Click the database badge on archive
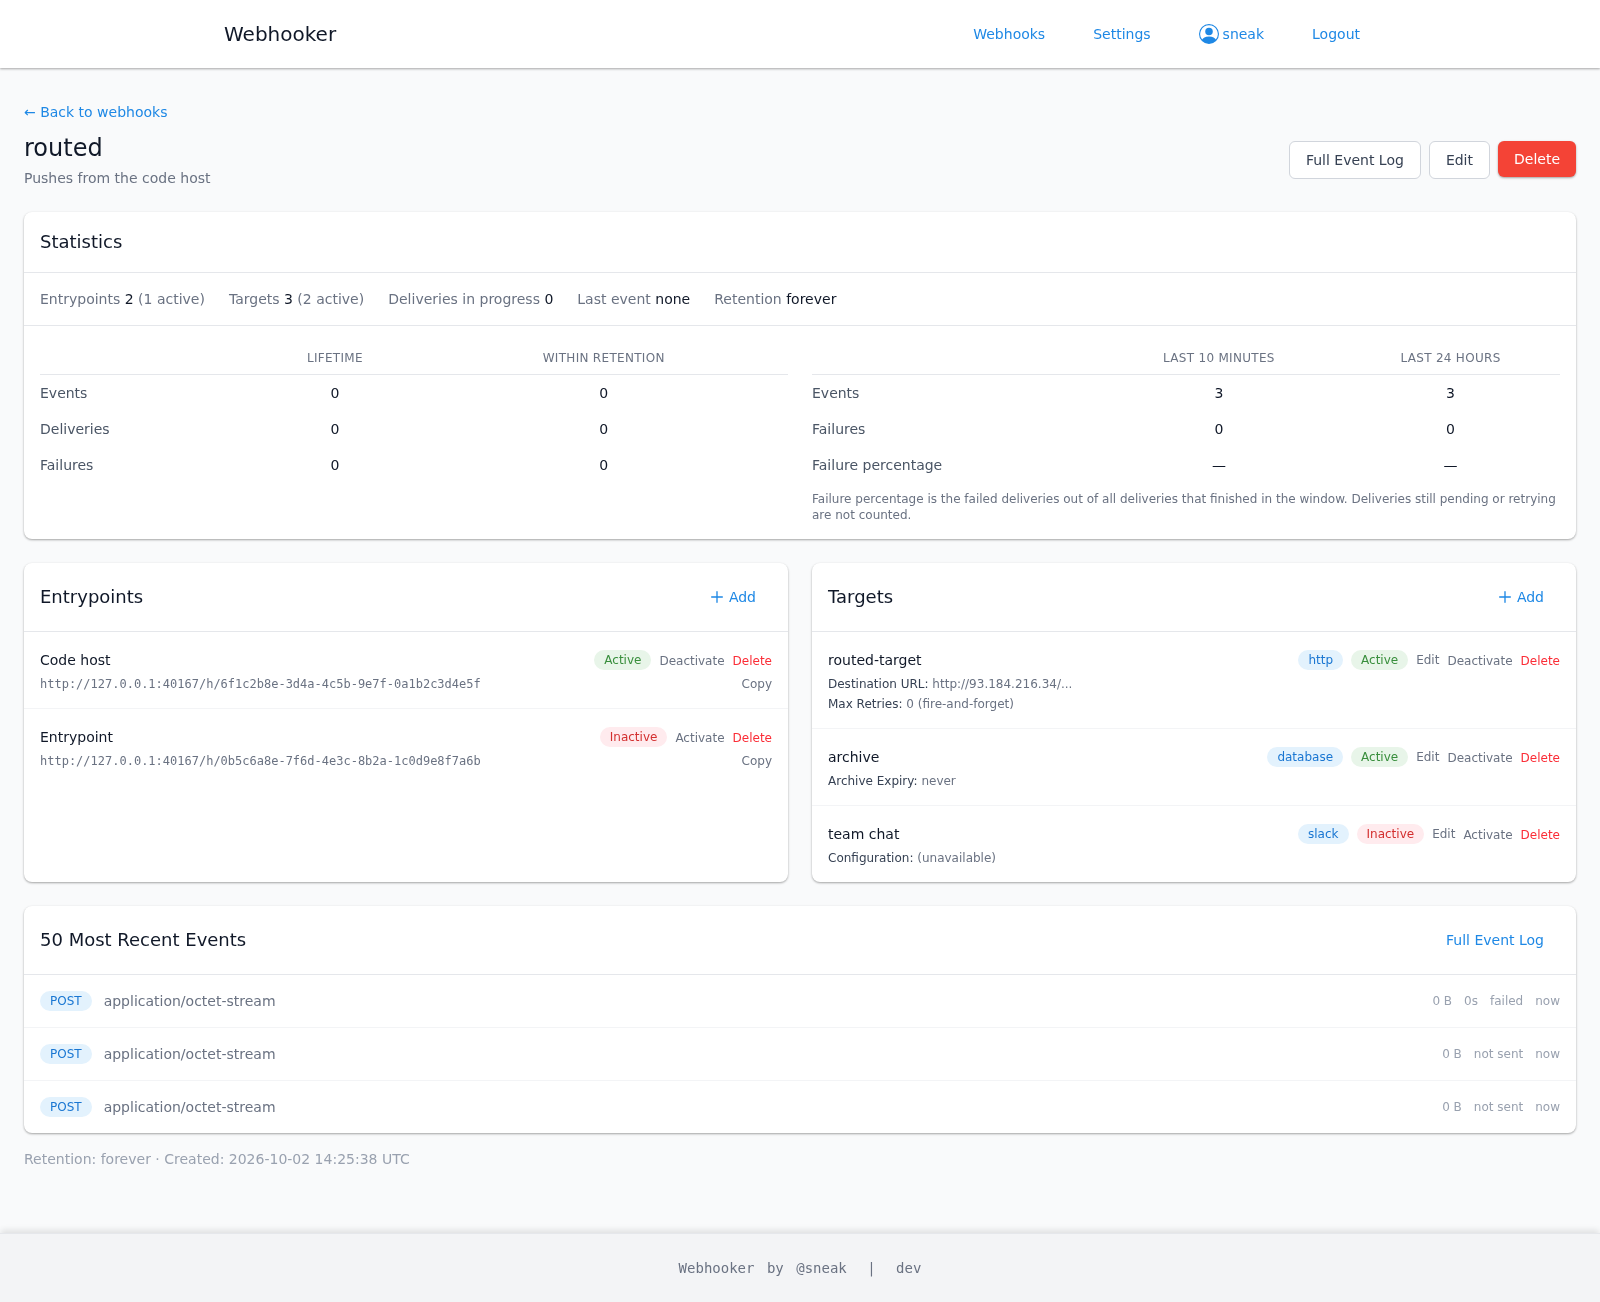Image resolution: width=1600 pixels, height=1302 pixels. click(1304, 757)
